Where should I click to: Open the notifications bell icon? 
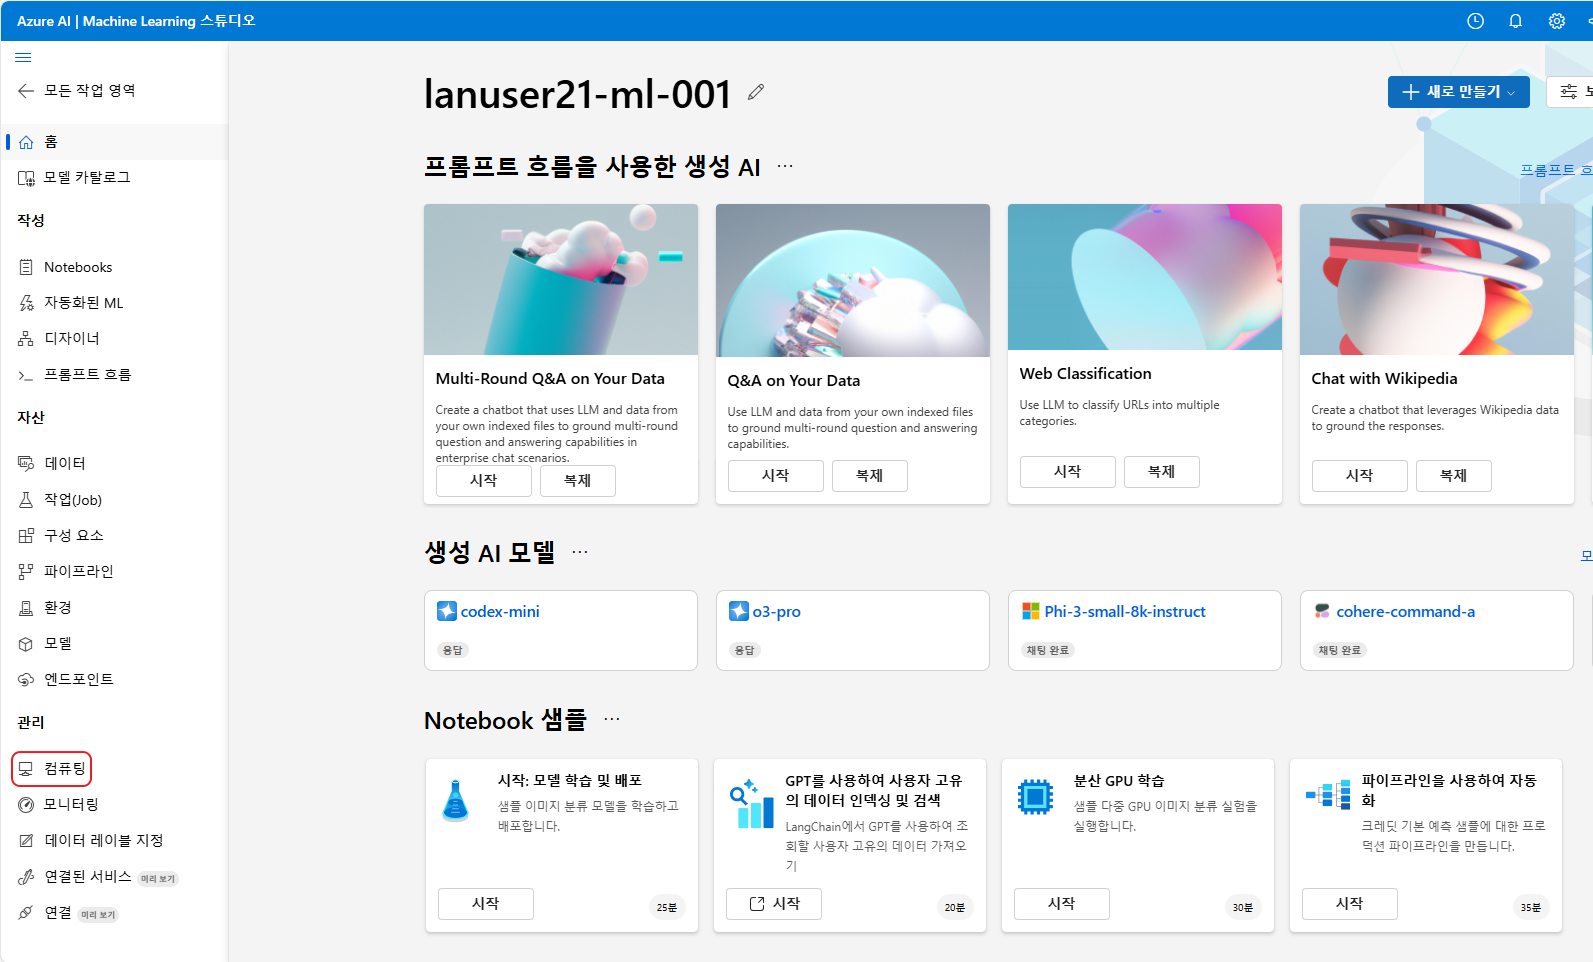click(1516, 21)
